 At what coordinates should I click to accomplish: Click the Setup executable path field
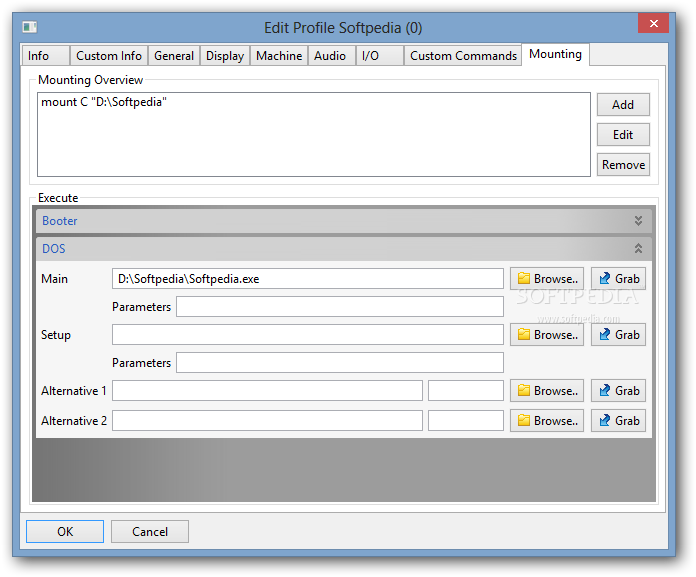click(308, 335)
